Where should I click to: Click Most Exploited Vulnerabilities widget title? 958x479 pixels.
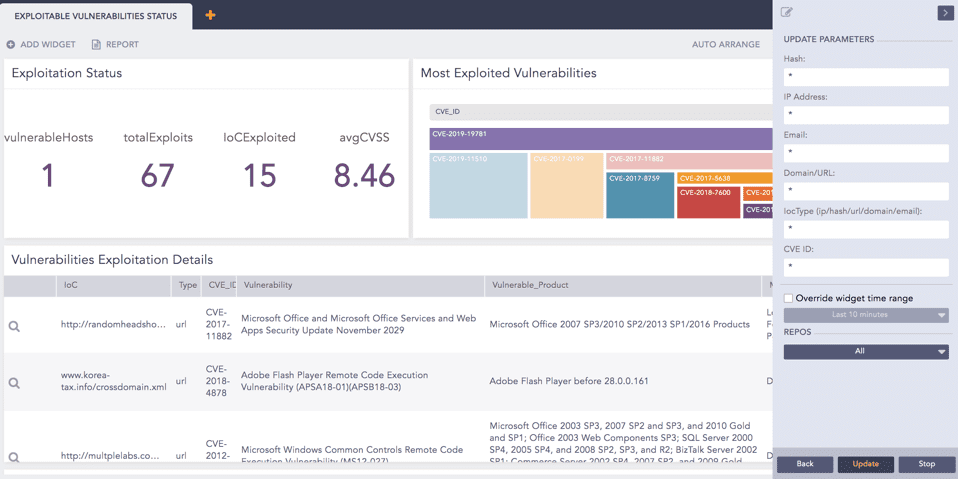pos(508,73)
